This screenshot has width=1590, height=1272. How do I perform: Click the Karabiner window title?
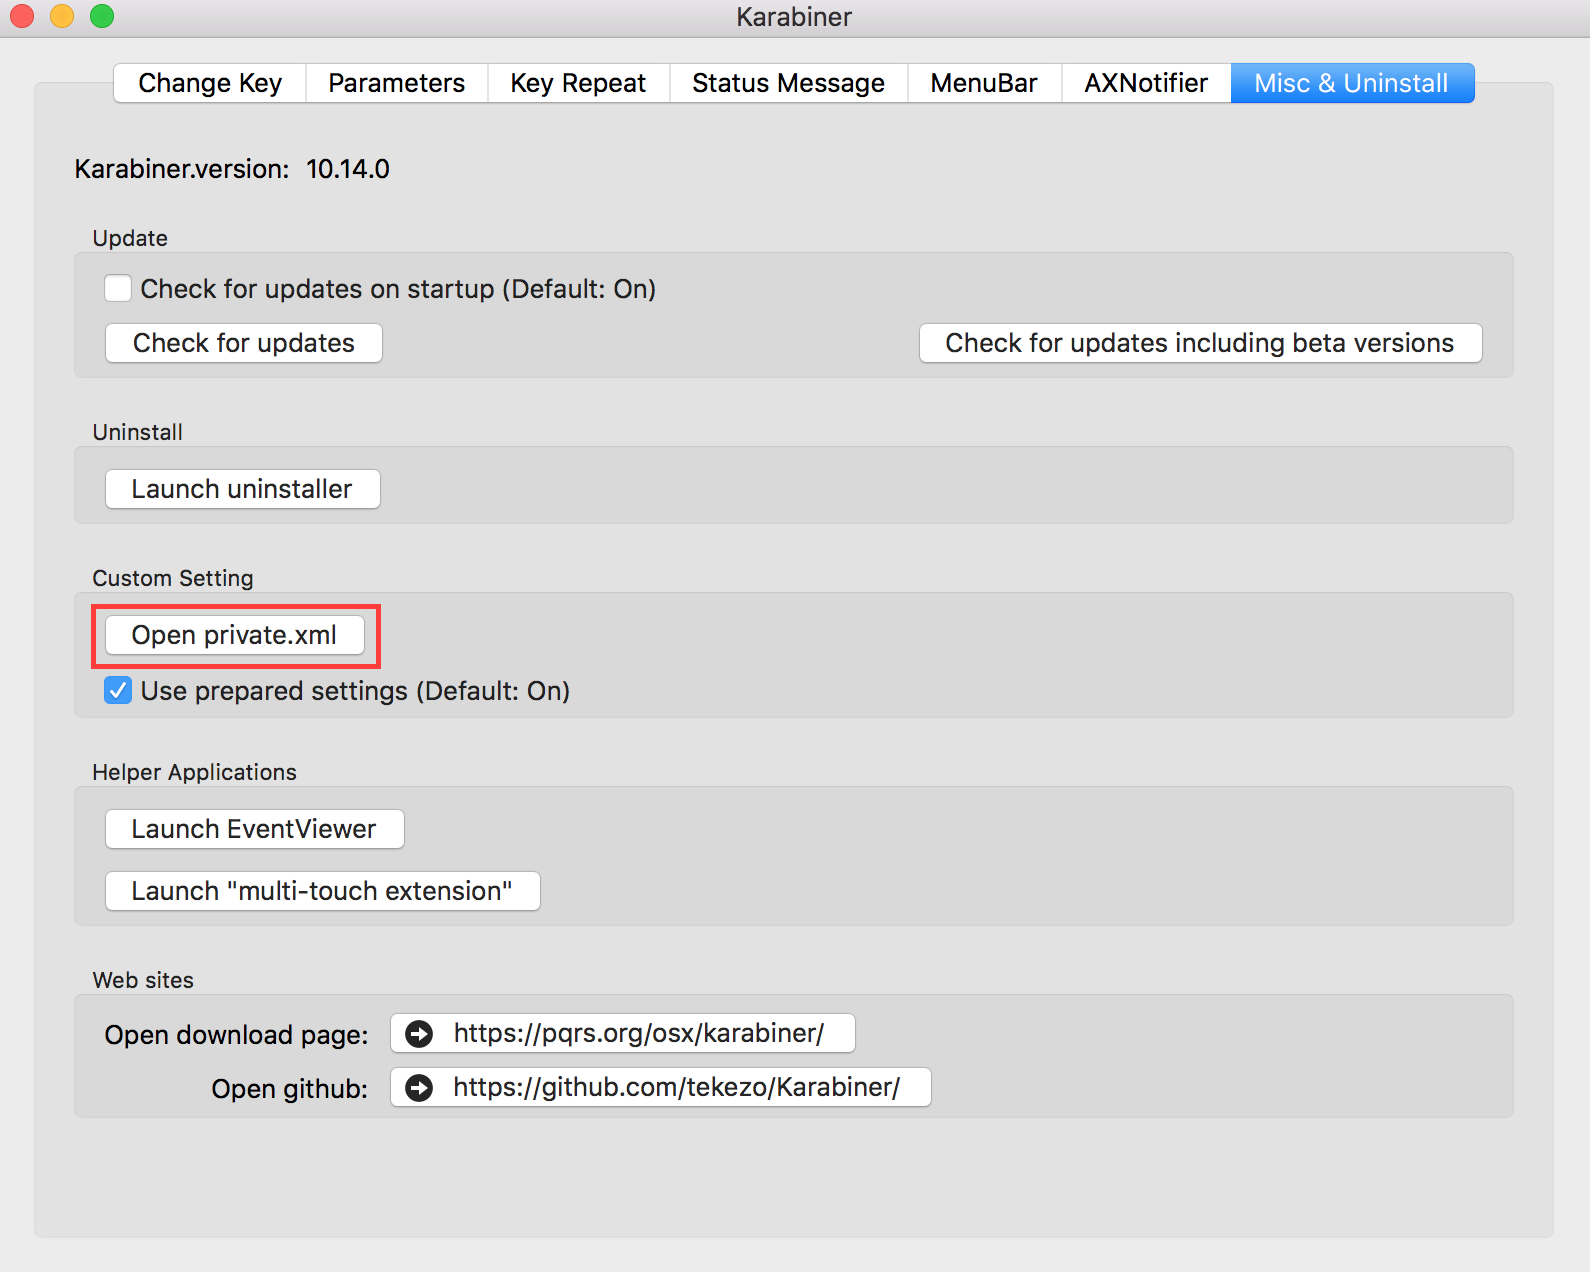794,17
